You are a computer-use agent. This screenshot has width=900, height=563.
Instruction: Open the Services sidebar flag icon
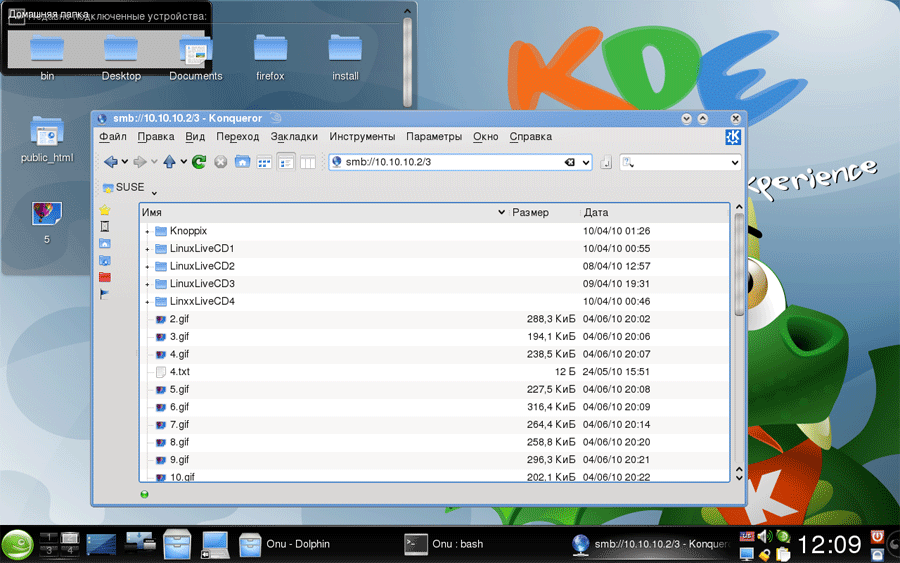104,294
